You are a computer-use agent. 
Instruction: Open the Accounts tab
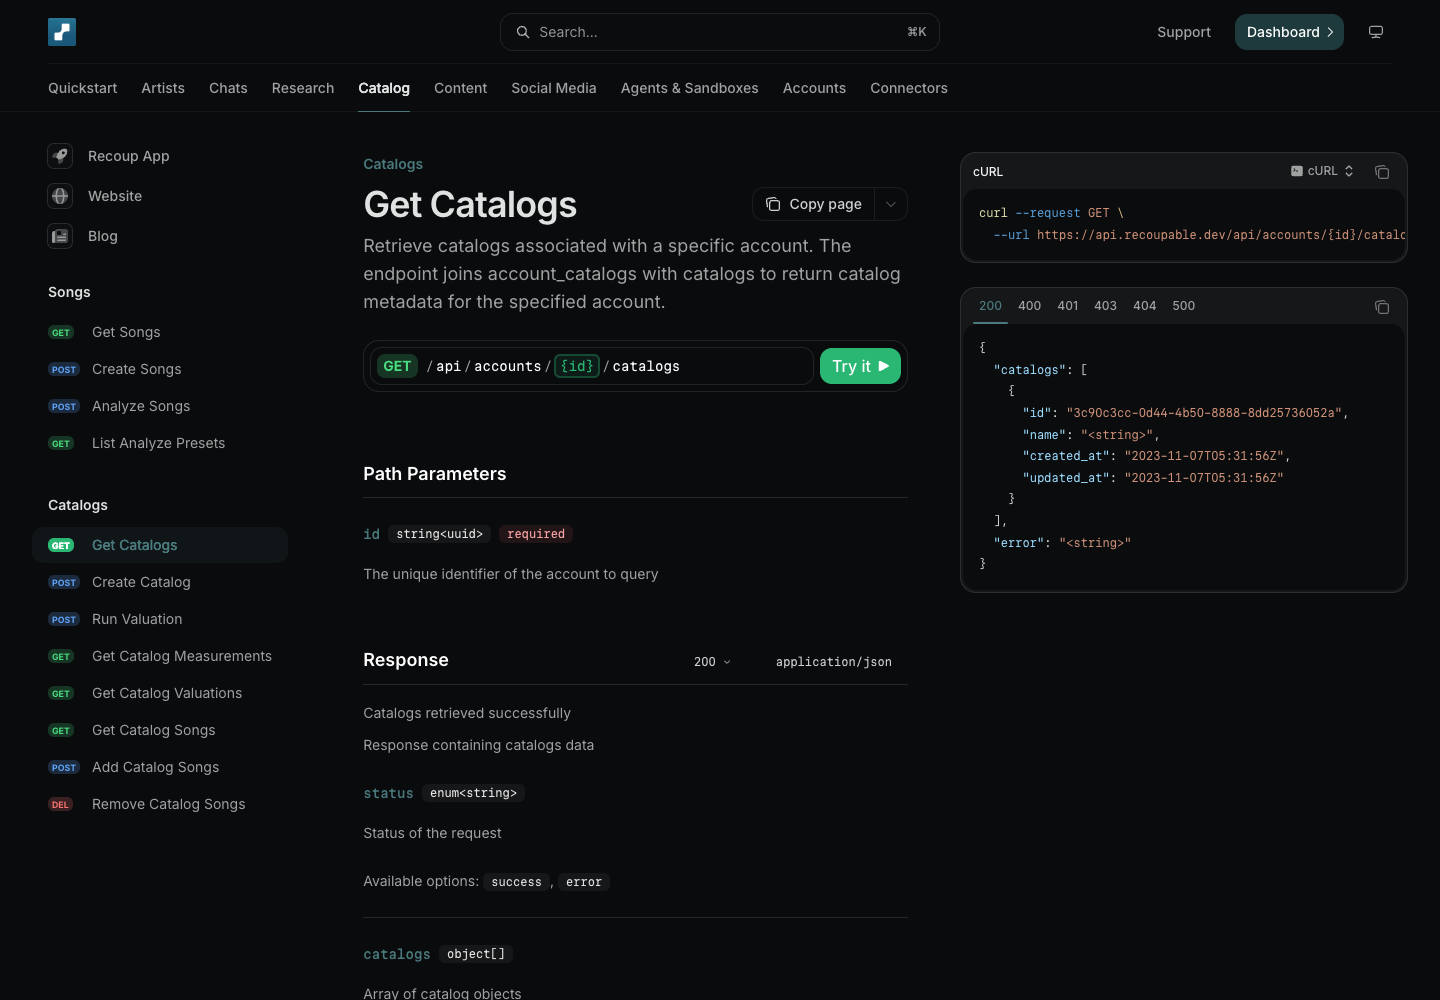815,88
